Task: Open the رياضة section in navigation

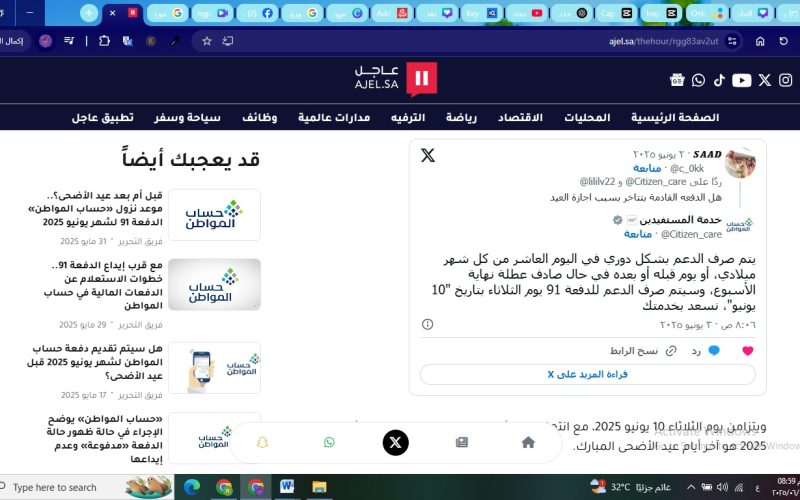Action: [x=461, y=118]
